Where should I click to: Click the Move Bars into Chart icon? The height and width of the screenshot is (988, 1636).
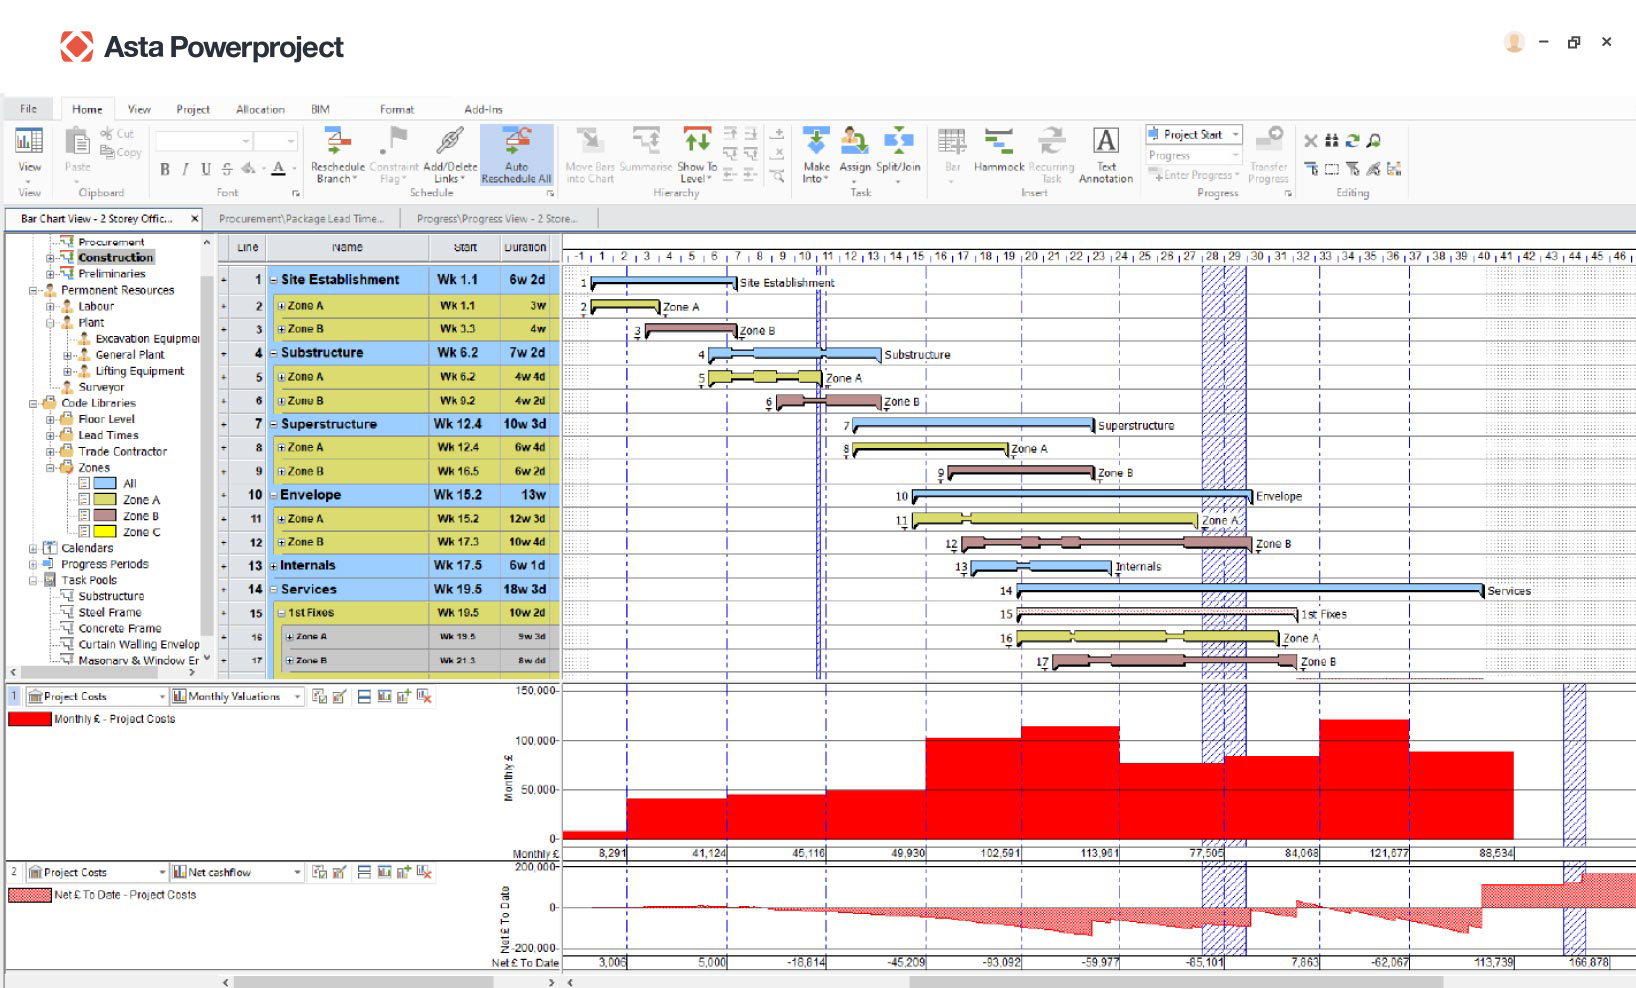(589, 140)
